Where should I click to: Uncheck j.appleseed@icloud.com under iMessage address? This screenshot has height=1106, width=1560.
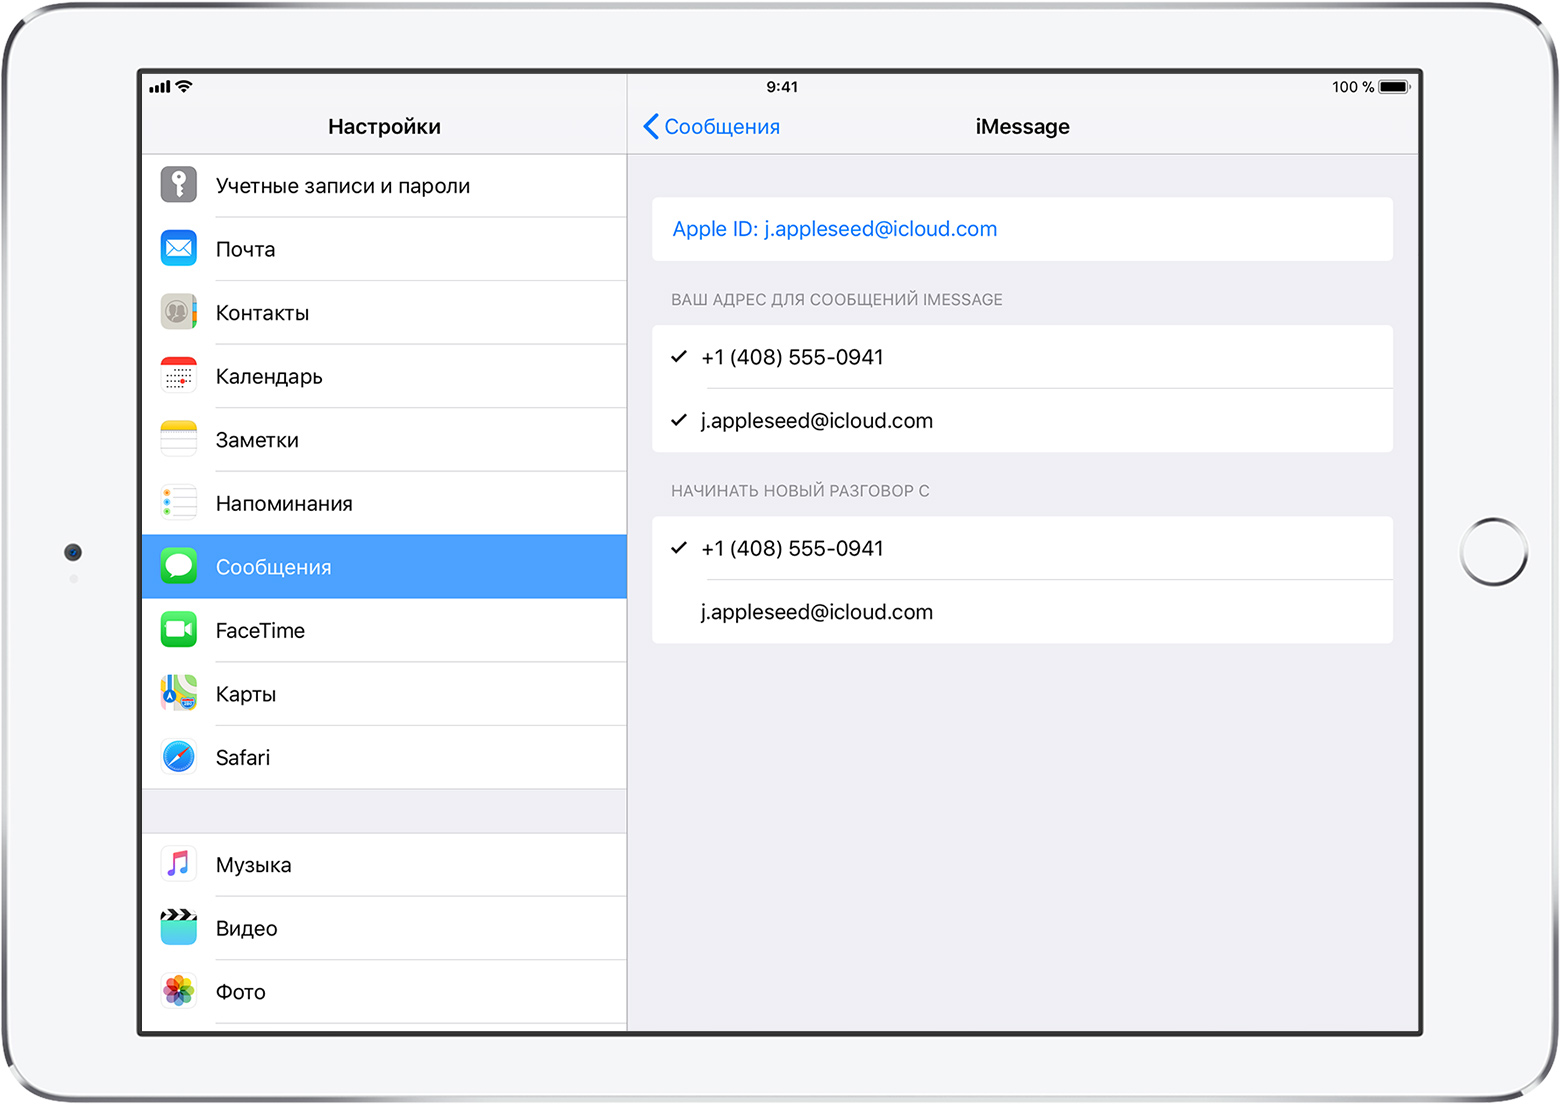click(1022, 420)
